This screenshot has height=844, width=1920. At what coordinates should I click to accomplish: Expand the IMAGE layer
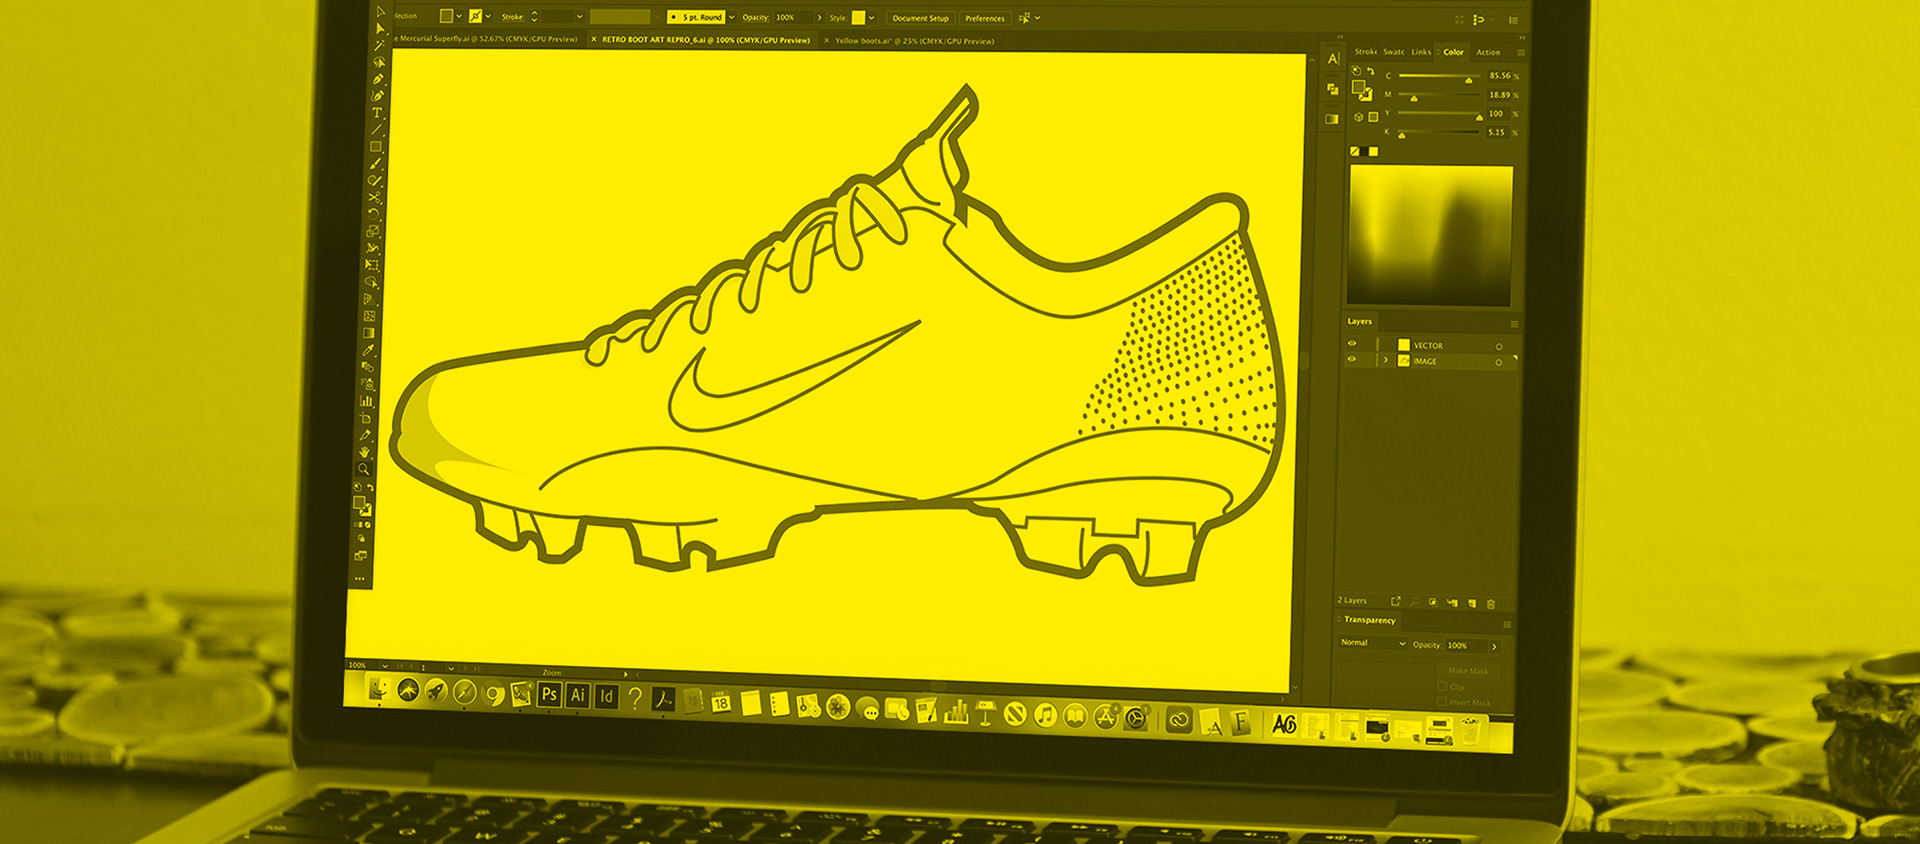click(x=1386, y=360)
